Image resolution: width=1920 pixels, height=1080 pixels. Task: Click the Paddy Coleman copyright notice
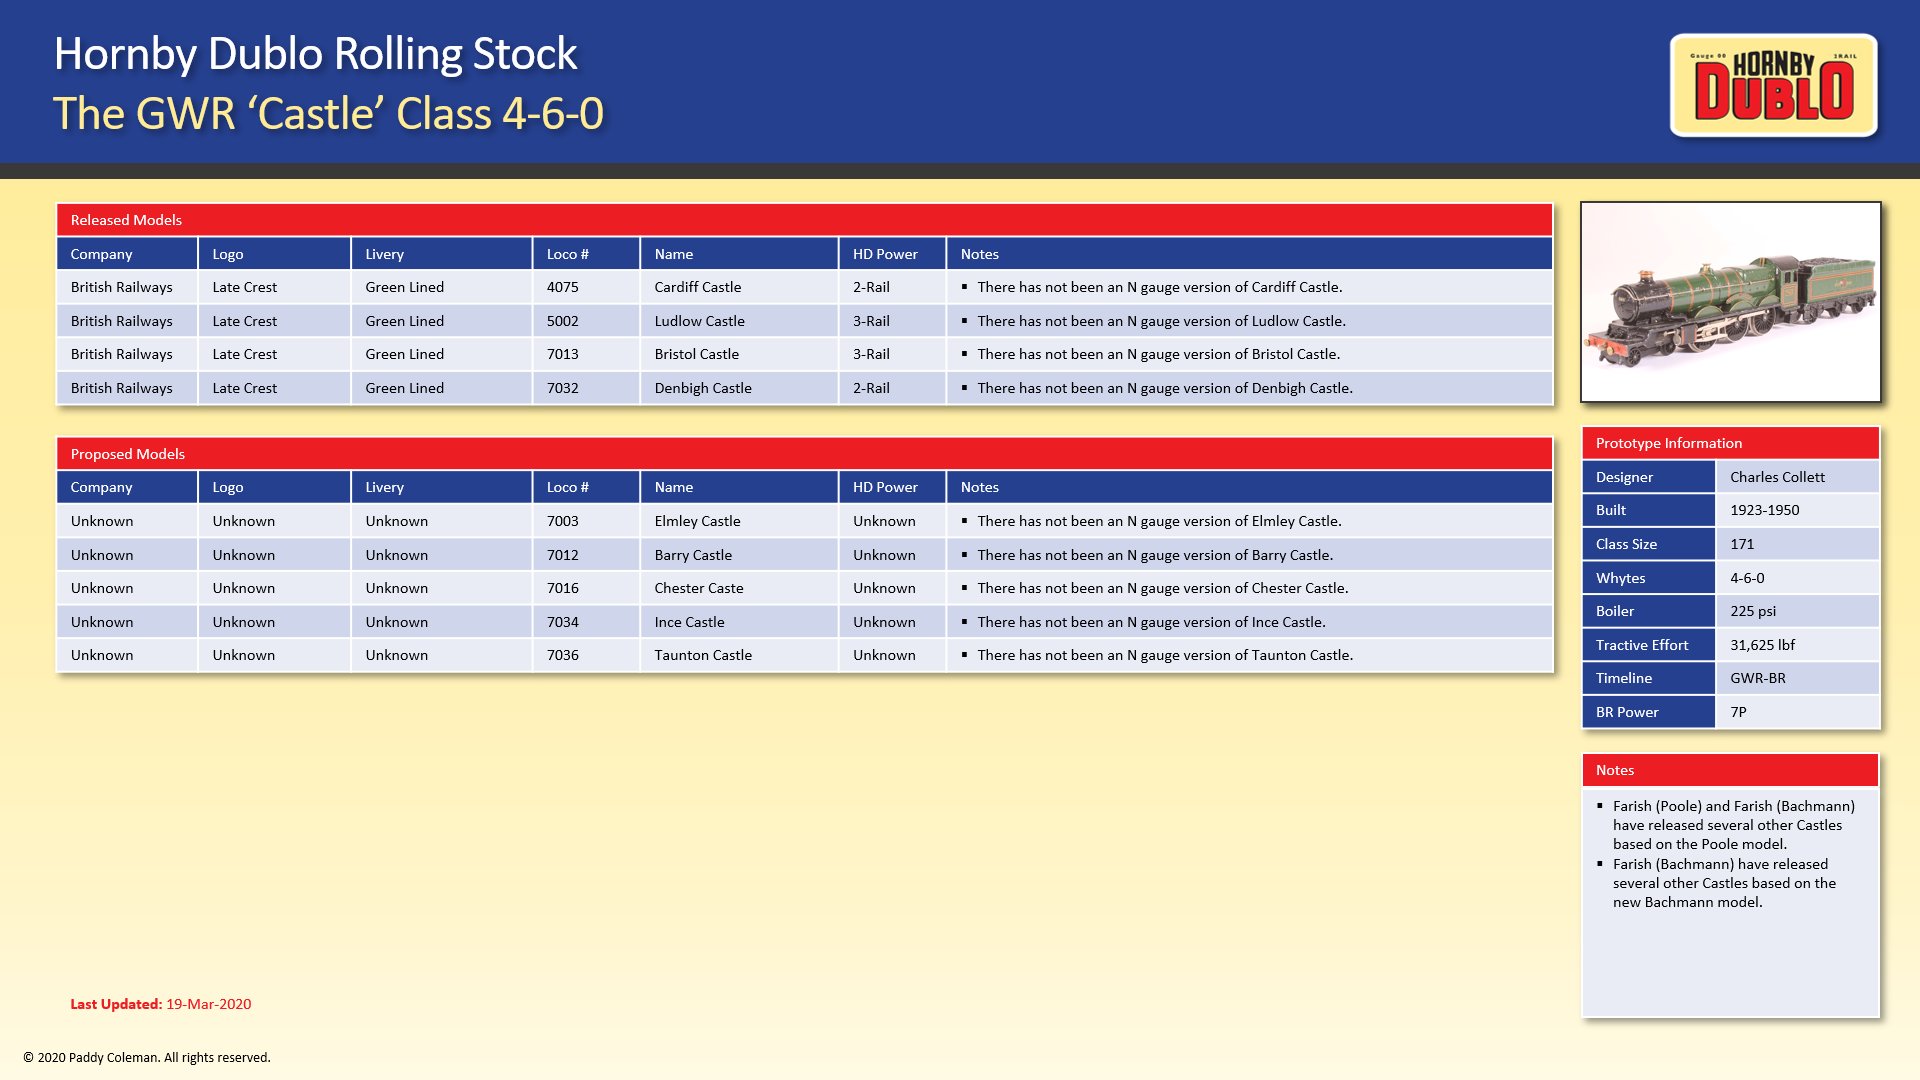[147, 1057]
